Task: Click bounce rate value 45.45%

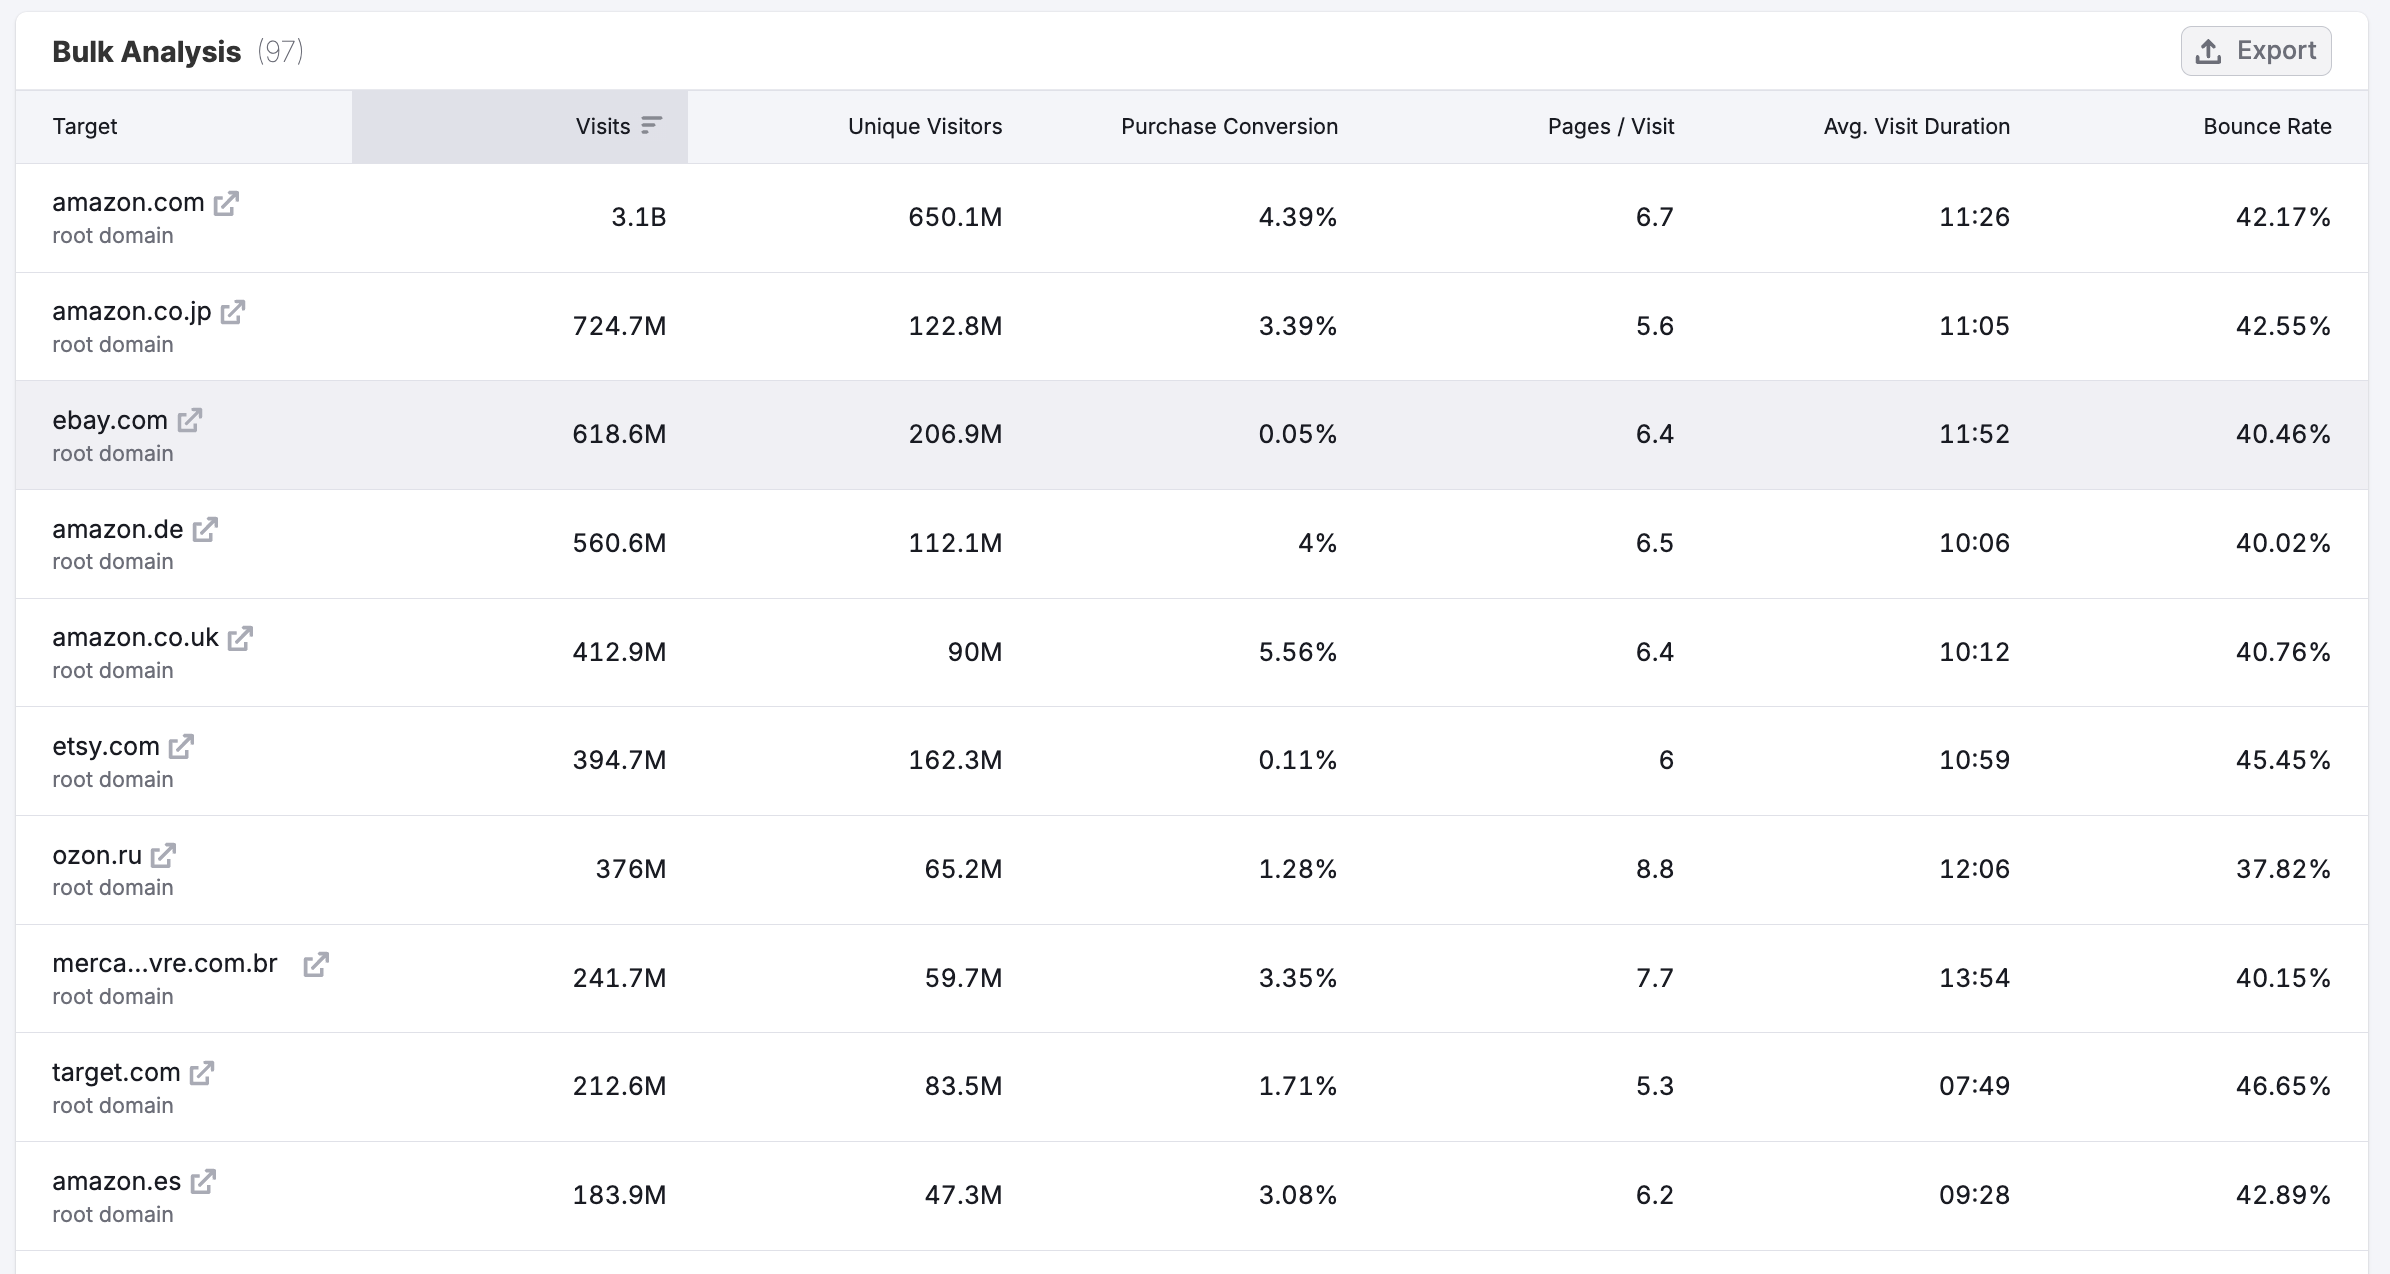Action: click(x=2284, y=760)
